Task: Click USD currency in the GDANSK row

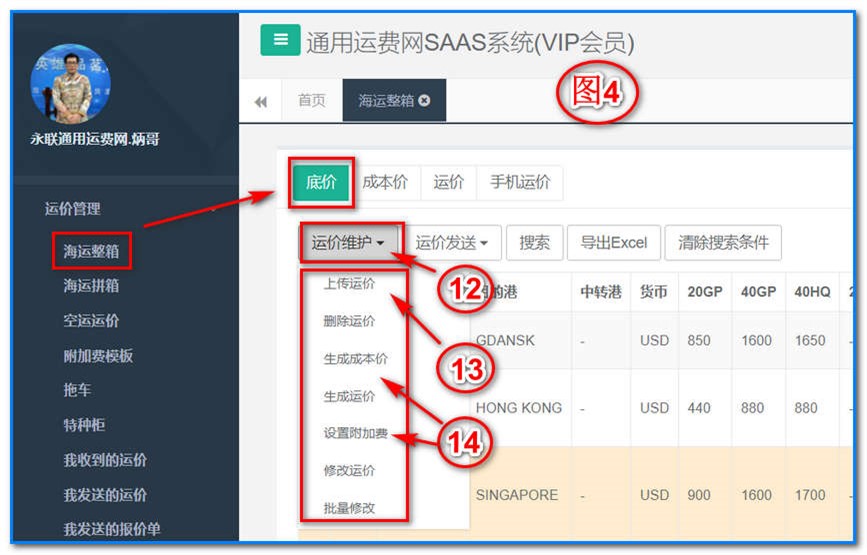Action: (654, 341)
